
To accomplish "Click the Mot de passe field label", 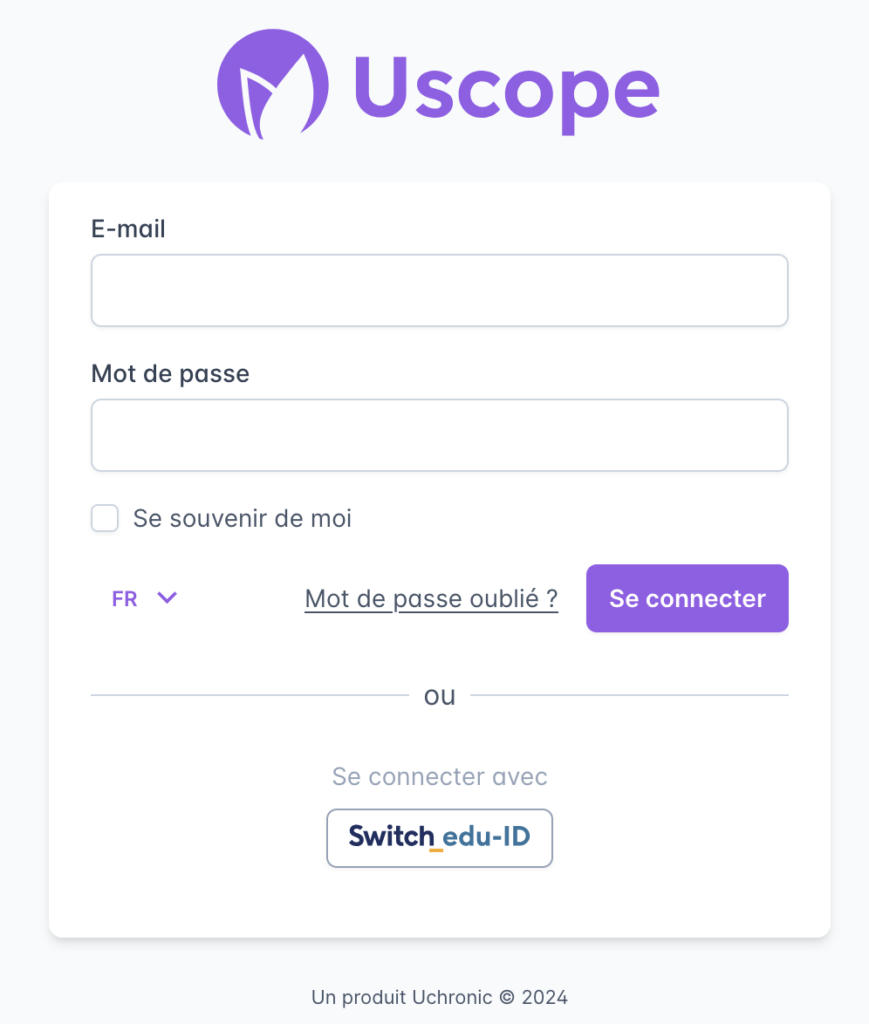I will [170, 374].
